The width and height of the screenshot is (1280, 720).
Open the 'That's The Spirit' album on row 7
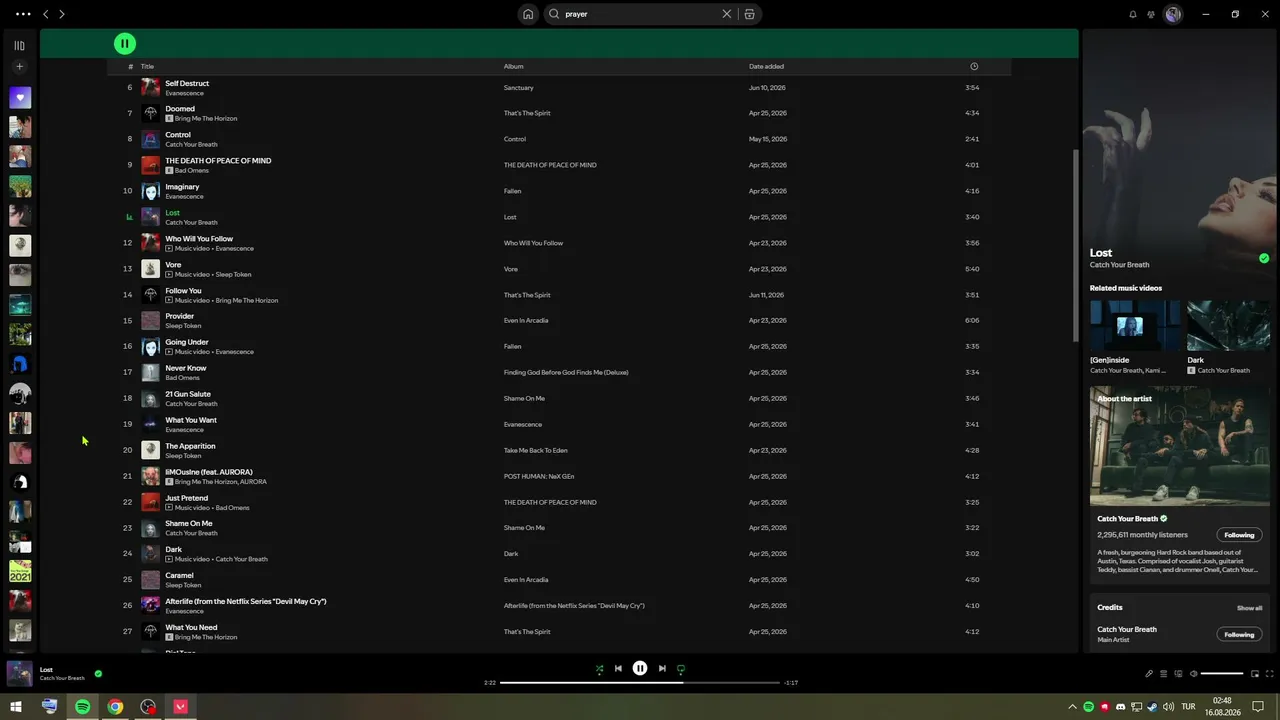tap(527, 113)
